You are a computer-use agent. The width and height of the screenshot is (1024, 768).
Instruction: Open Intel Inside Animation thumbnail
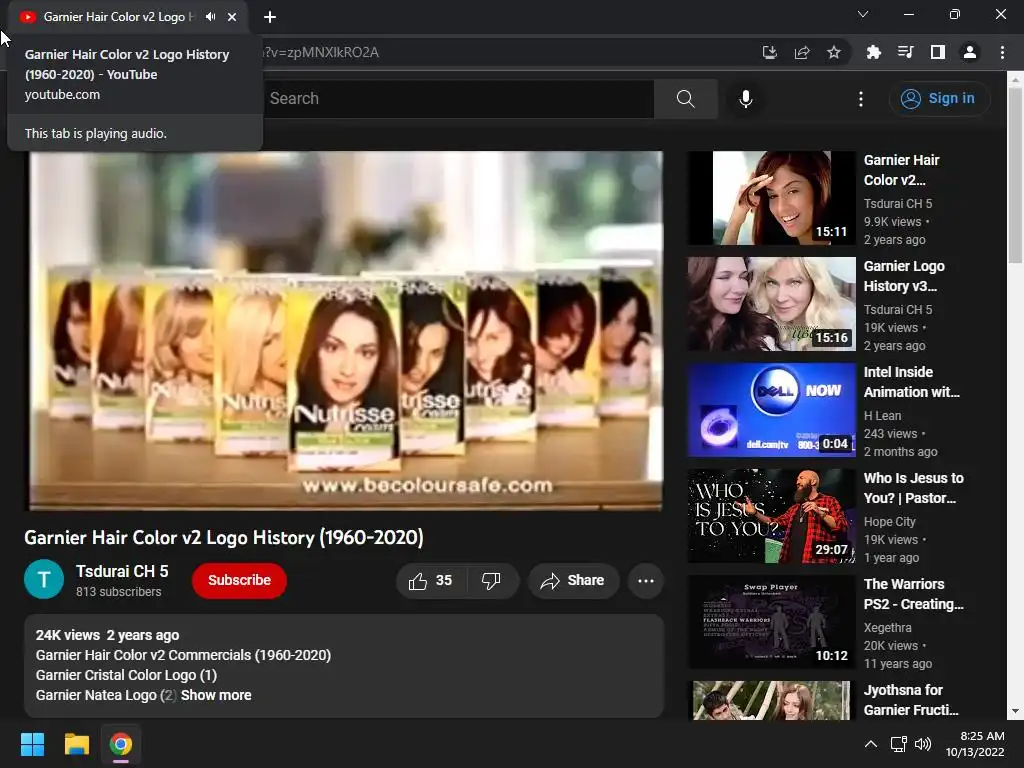(771, 410)
